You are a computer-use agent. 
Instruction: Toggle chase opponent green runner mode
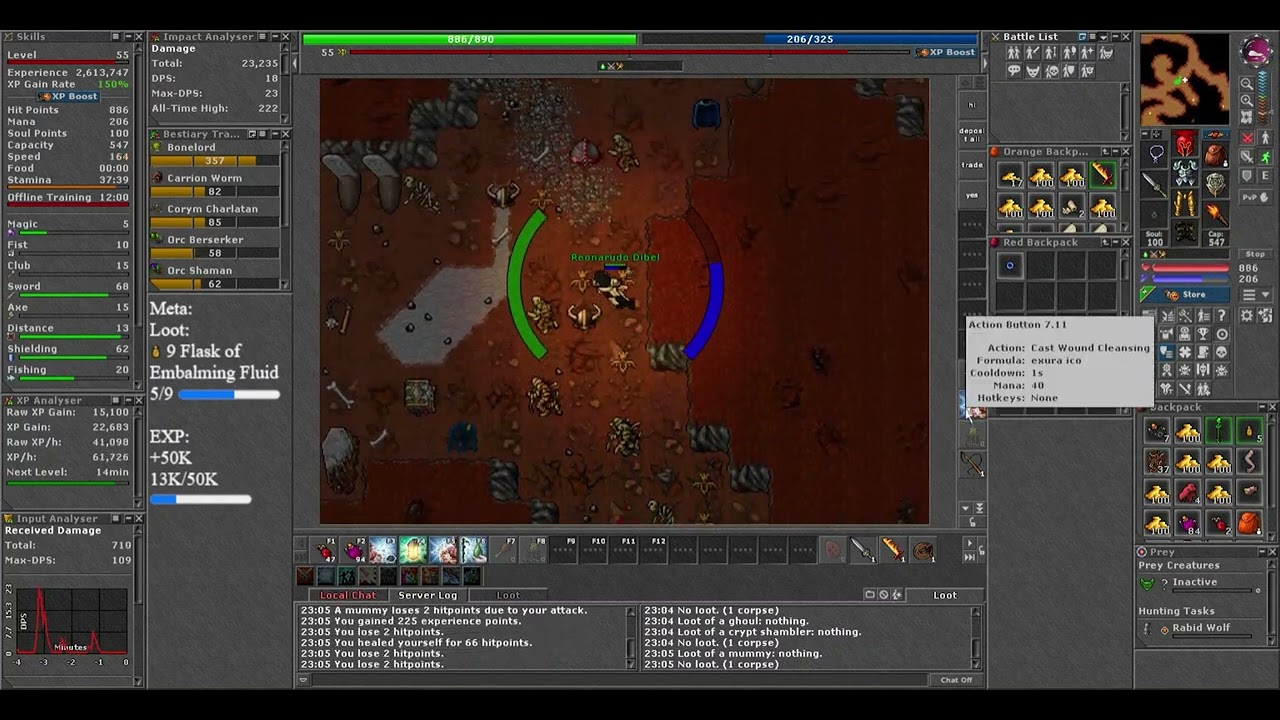click(x=1265, y=157)
